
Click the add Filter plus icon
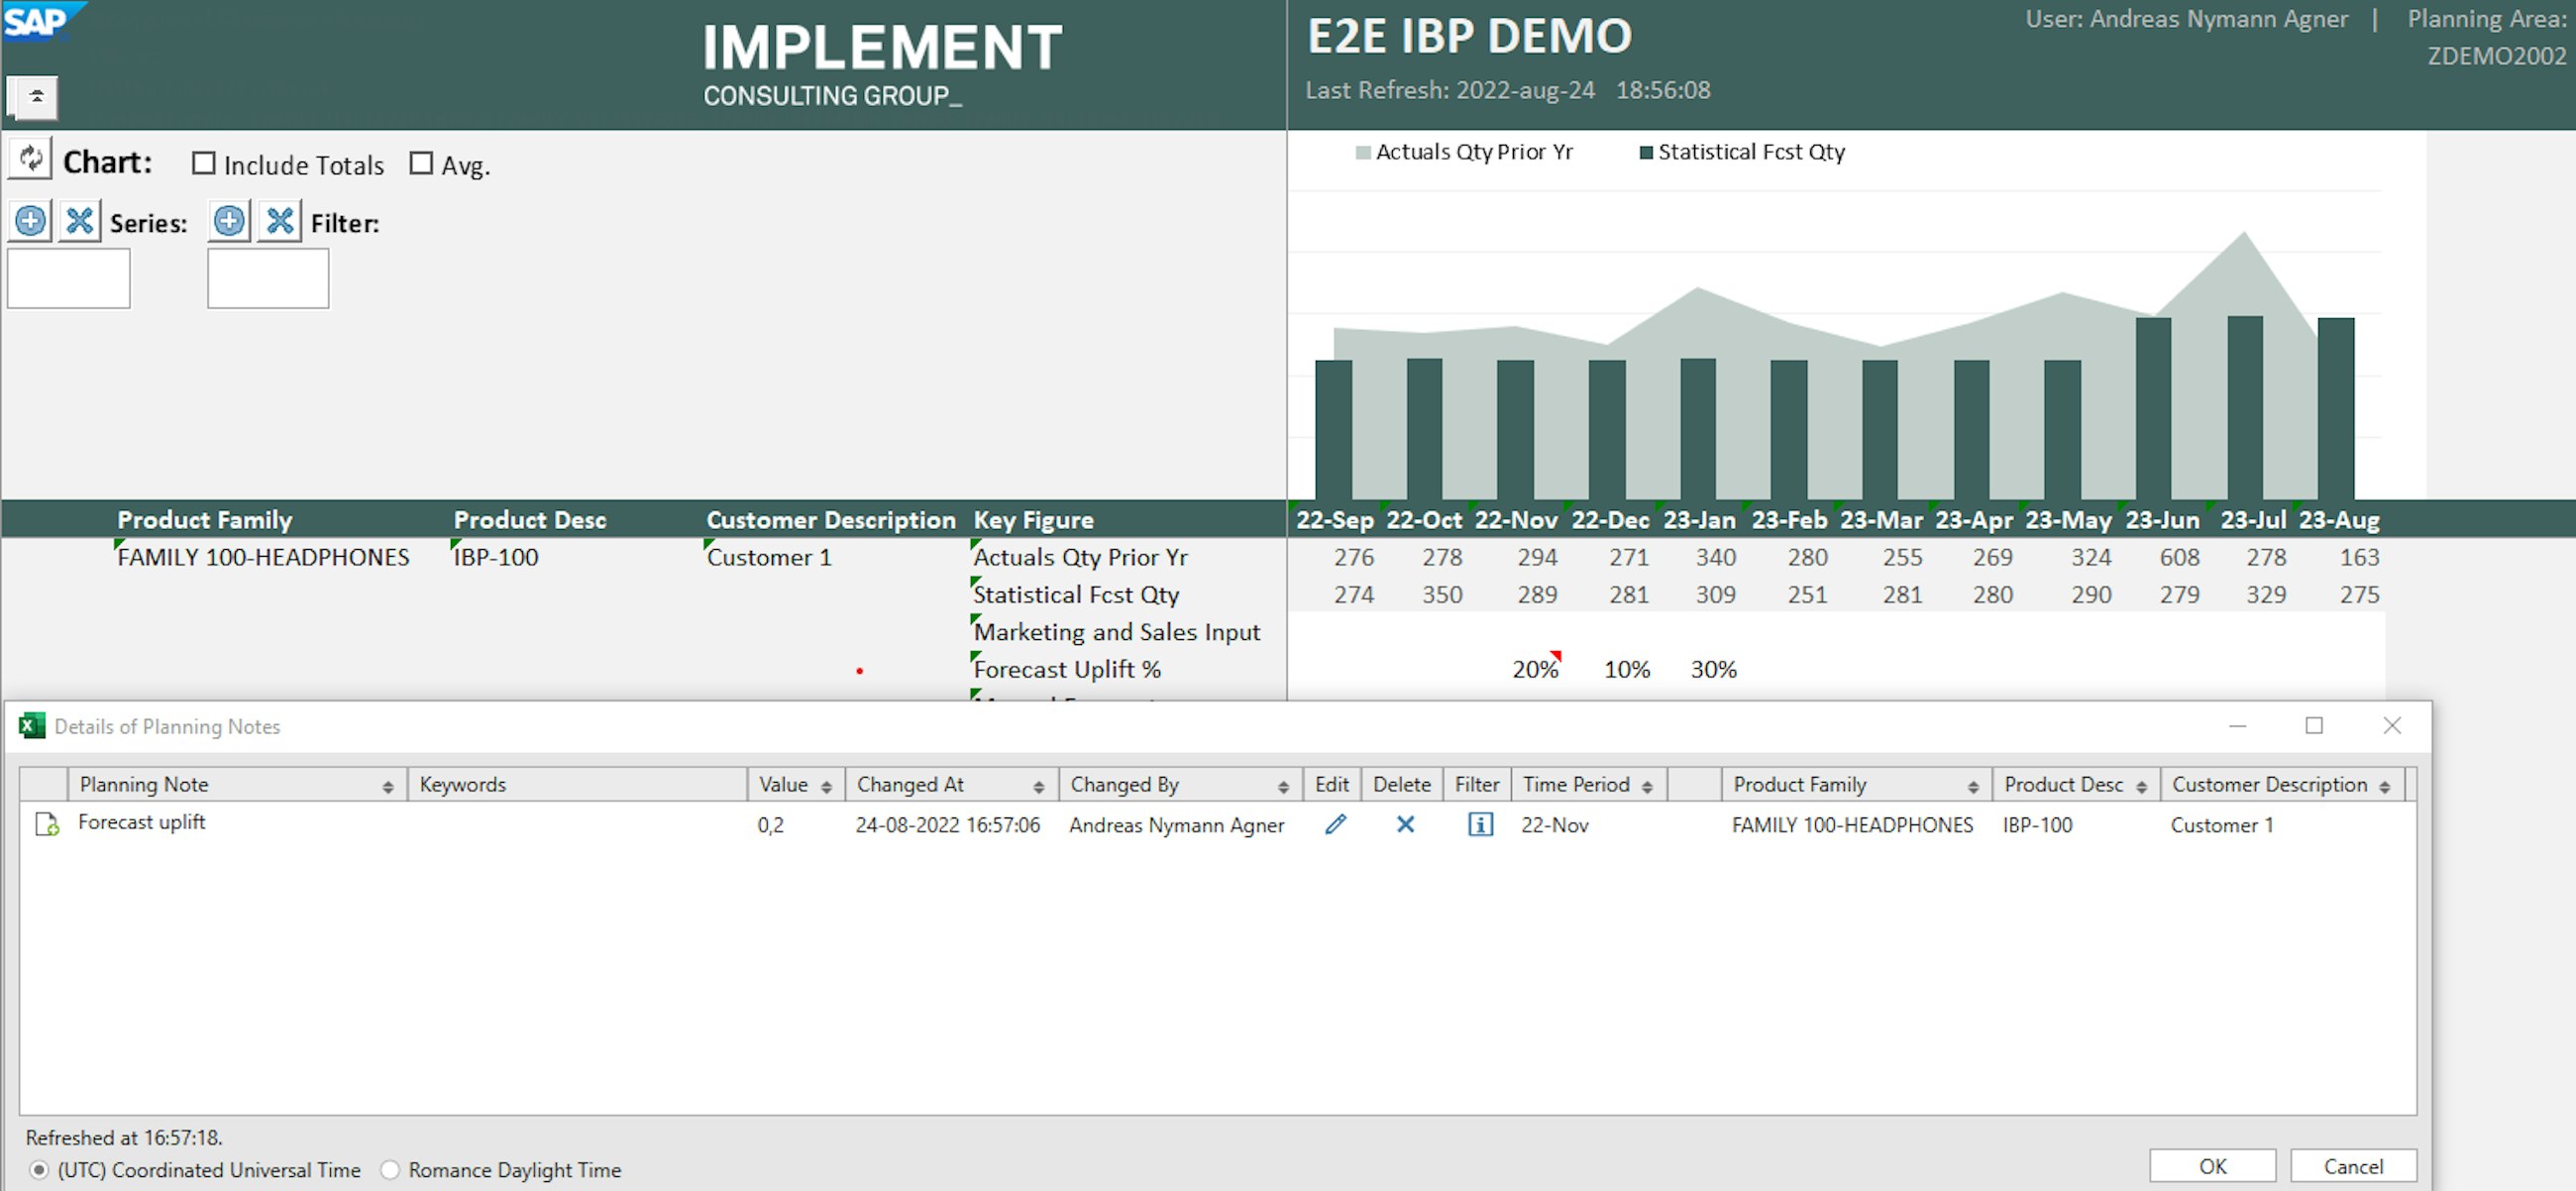(x=229, y=220)
